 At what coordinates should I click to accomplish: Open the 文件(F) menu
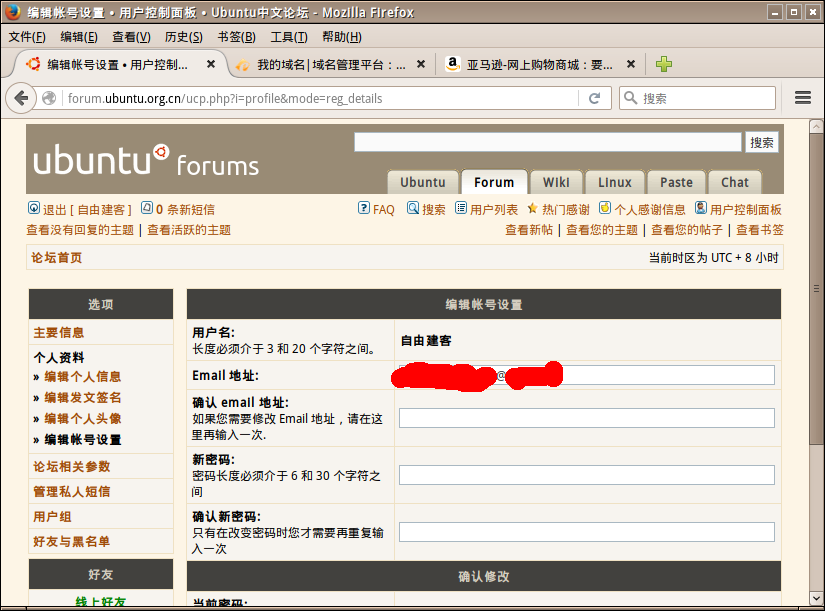tap(27, 37)
